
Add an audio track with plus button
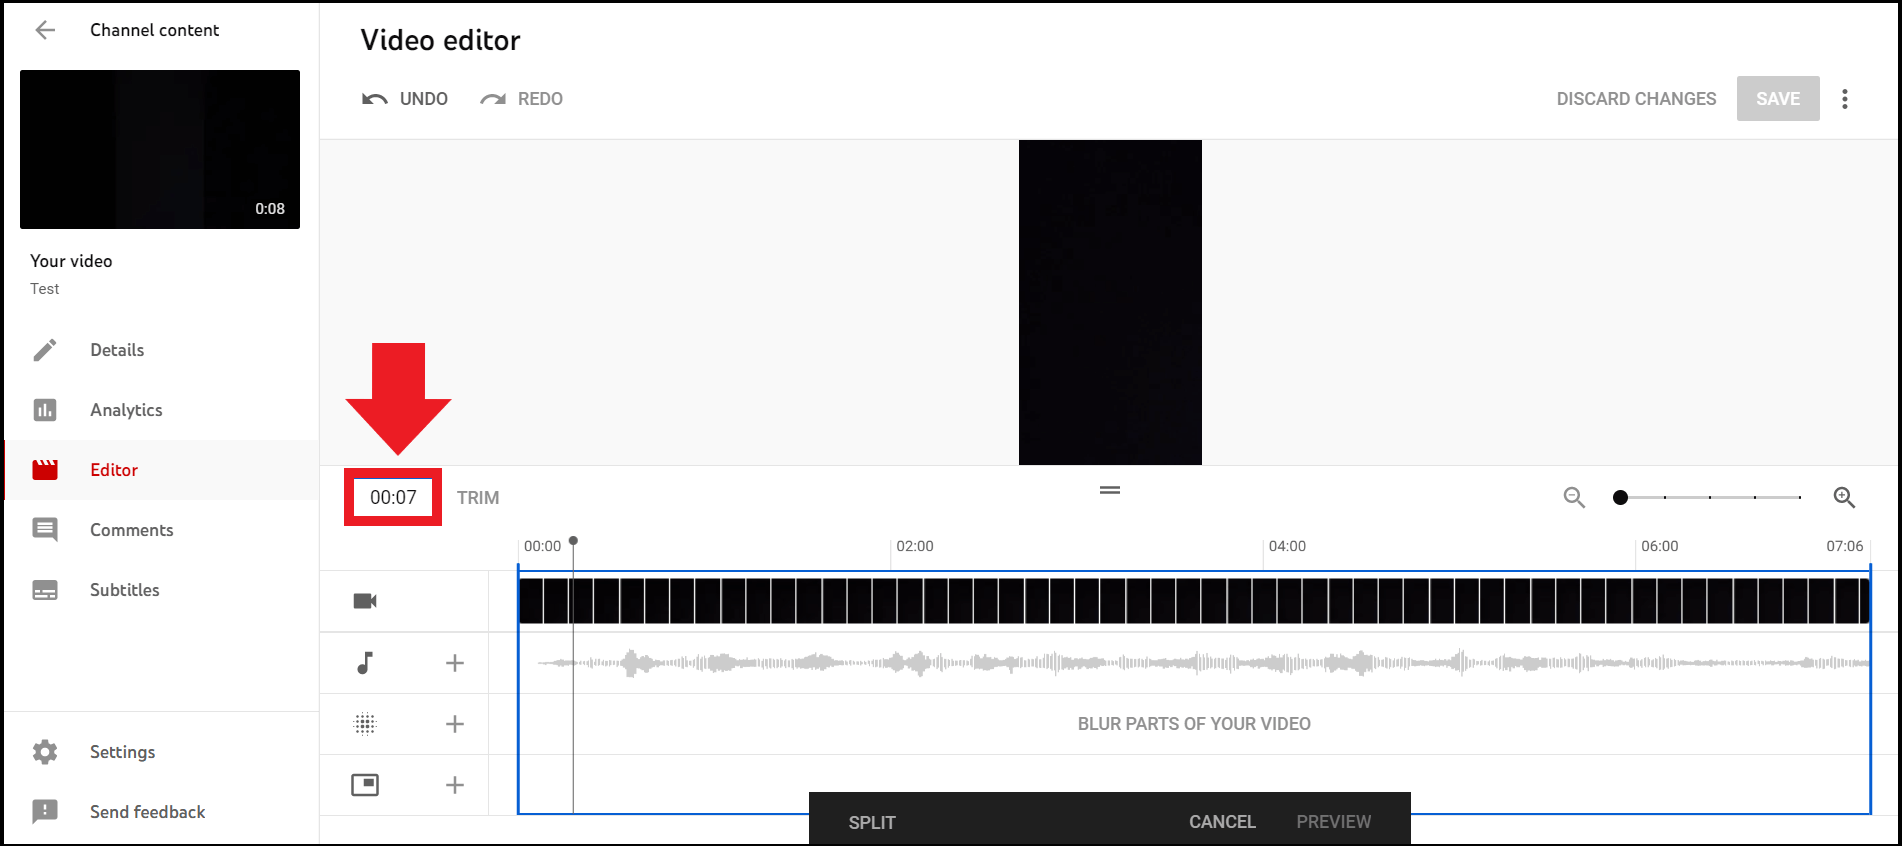(454, 663)
